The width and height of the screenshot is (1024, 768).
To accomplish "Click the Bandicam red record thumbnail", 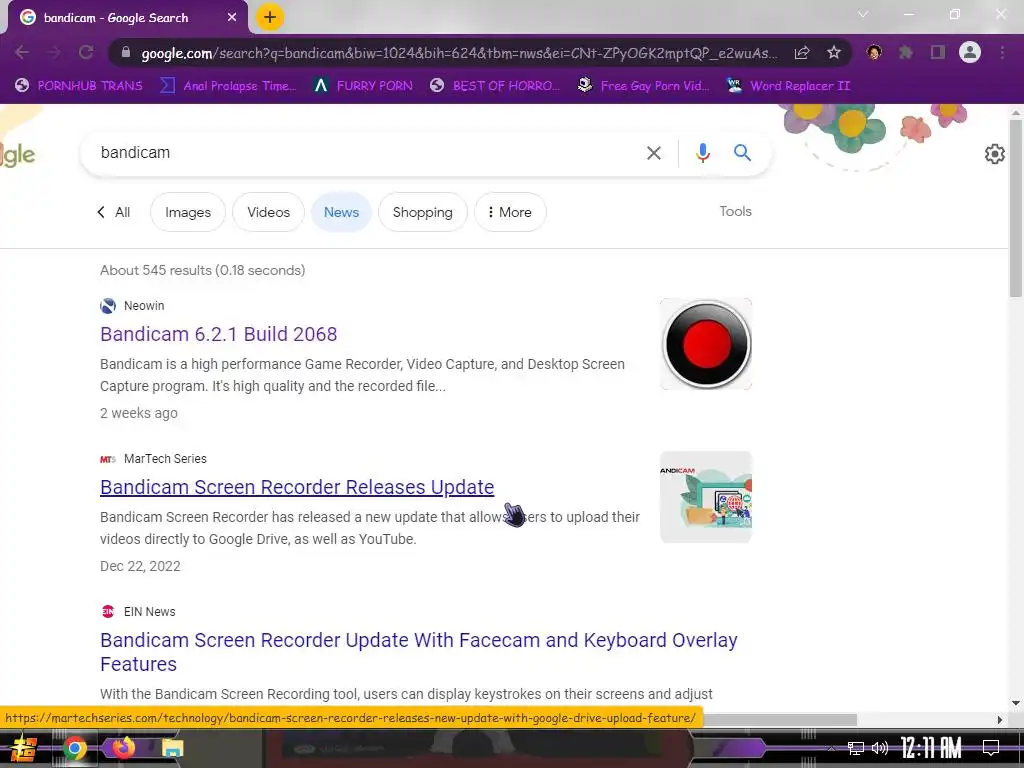I will coord(706,344).
